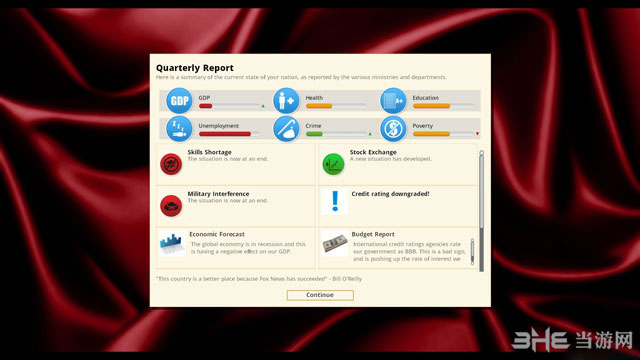Open the Crime burglar icon

[286, 129]
